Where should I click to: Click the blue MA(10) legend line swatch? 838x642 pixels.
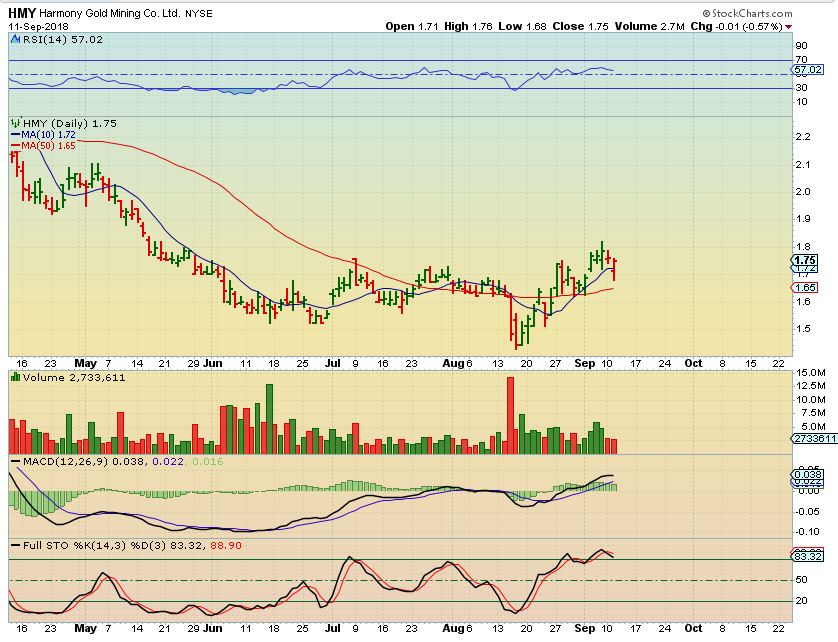tap(14, 134)
